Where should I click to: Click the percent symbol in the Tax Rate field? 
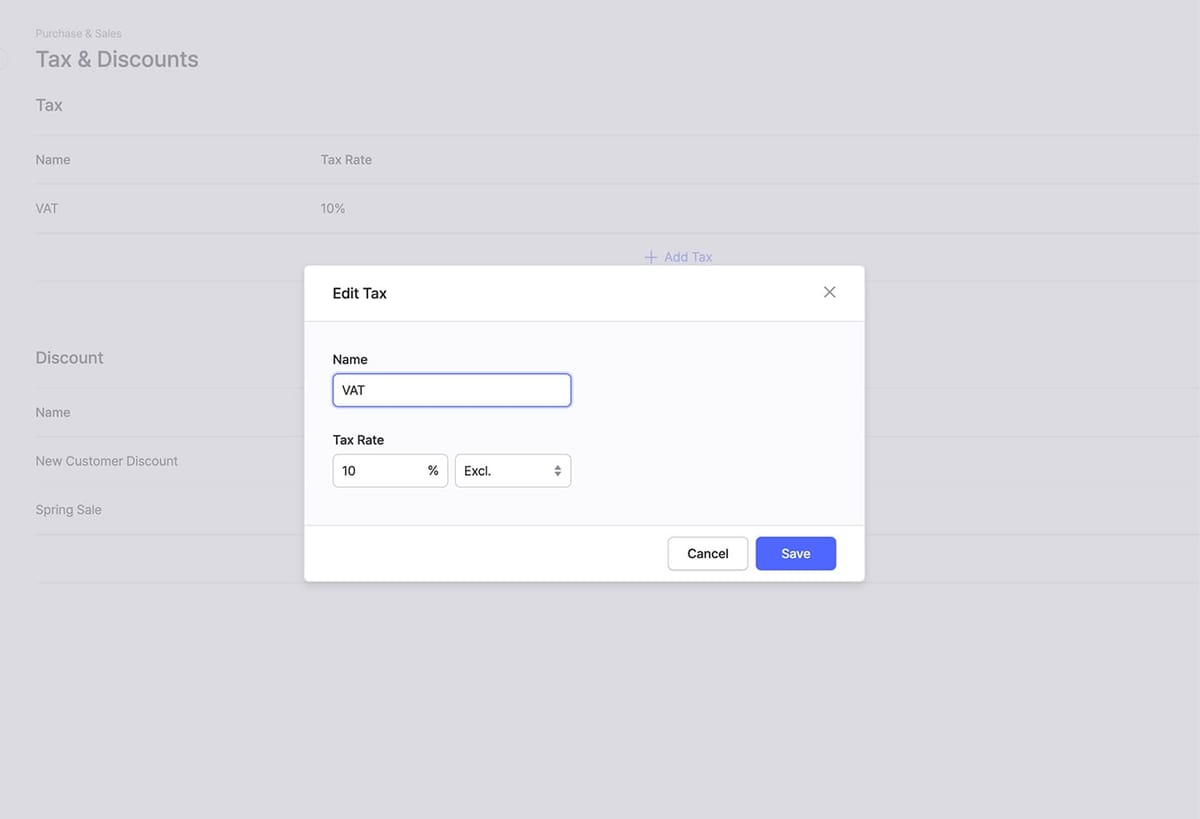[432, 470]
